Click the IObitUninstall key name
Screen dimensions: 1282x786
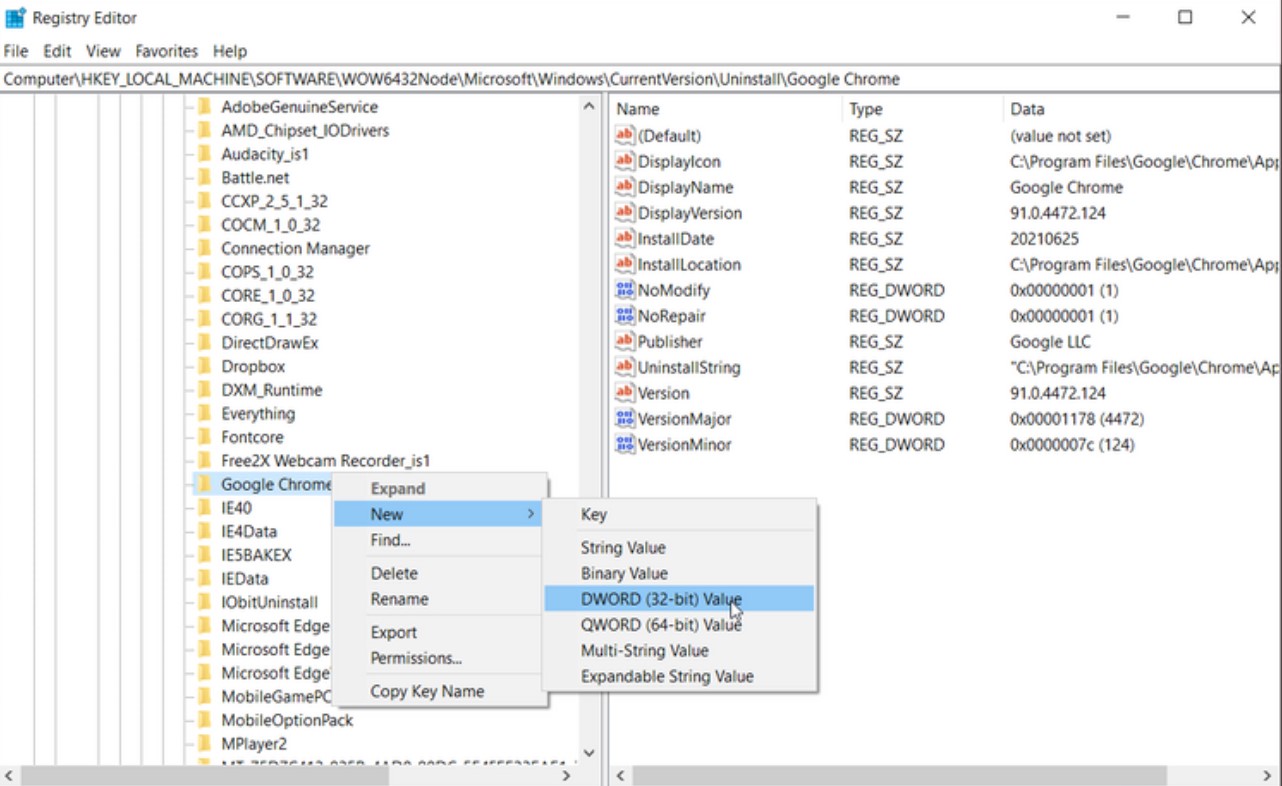(269, 602)
